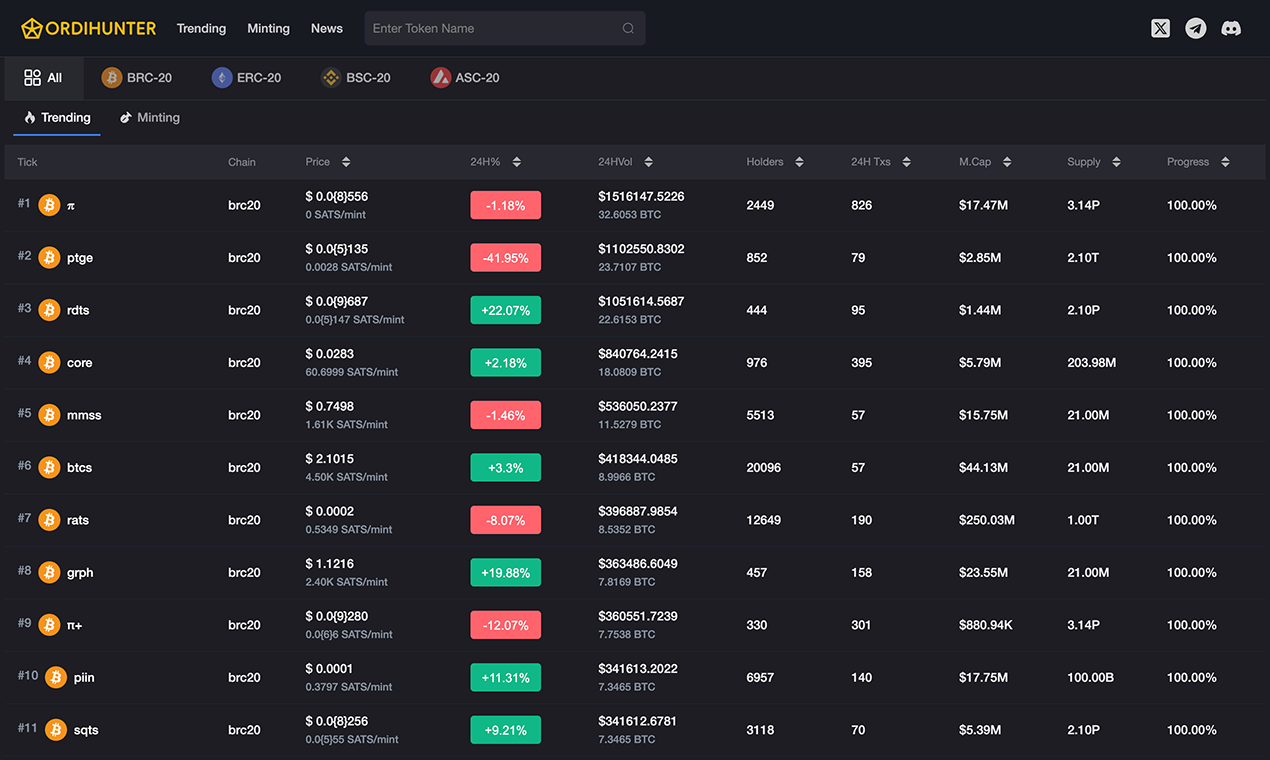
Task: Switch to the ERC-20 tab
Action: point(247,78)
